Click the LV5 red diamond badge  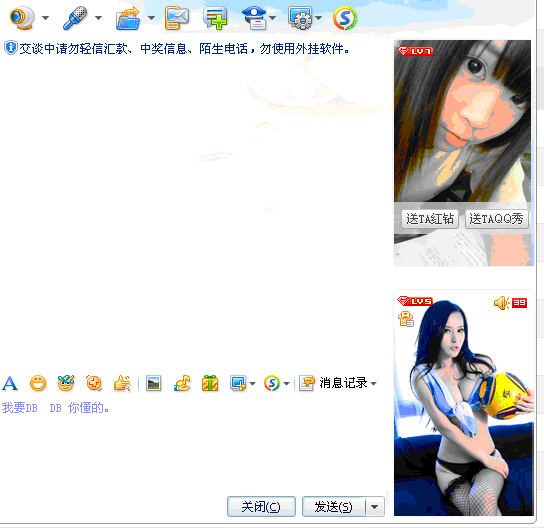[x=415, y=301]
